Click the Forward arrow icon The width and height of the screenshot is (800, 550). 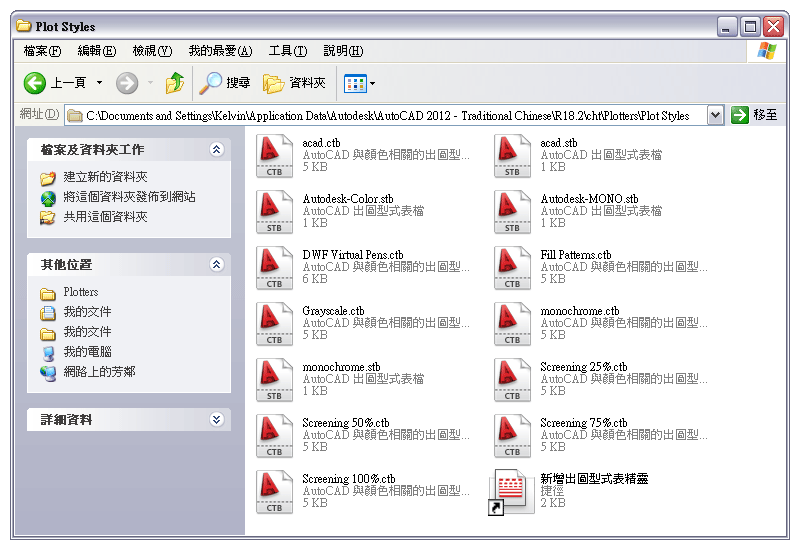[127, 83]
